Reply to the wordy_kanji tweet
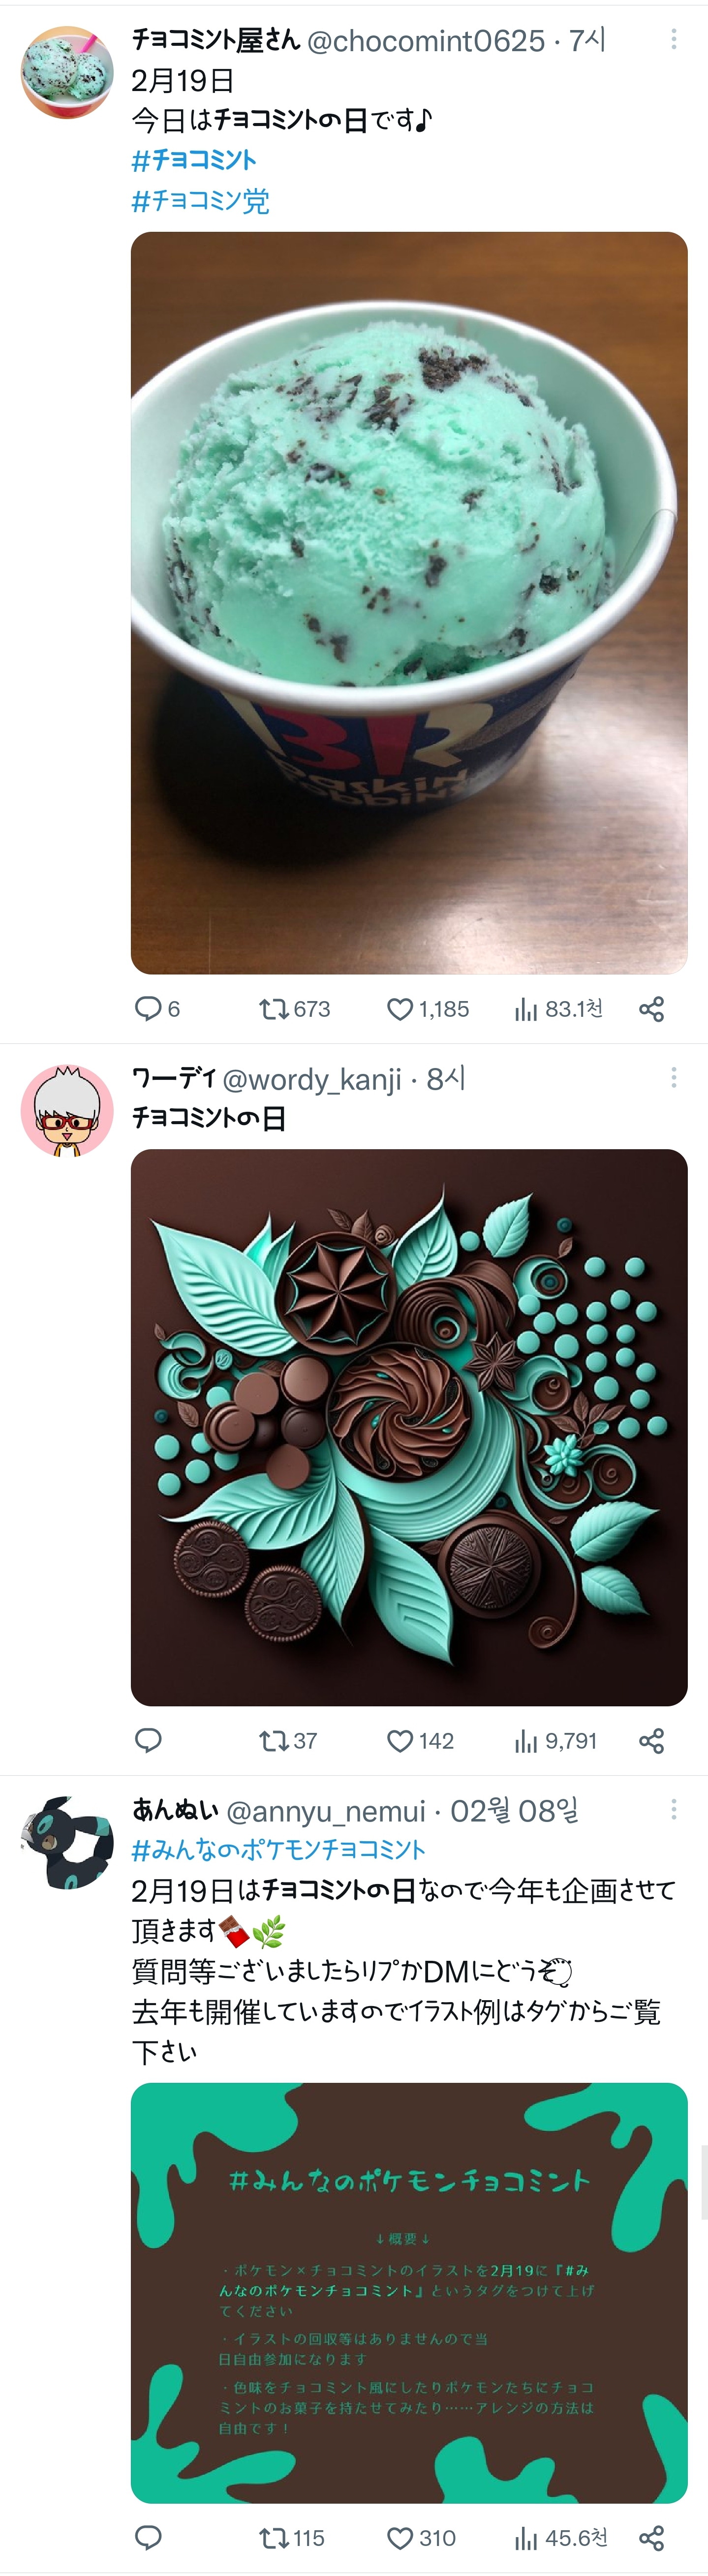This screenshot has width=708, height=2576. 148,1740
